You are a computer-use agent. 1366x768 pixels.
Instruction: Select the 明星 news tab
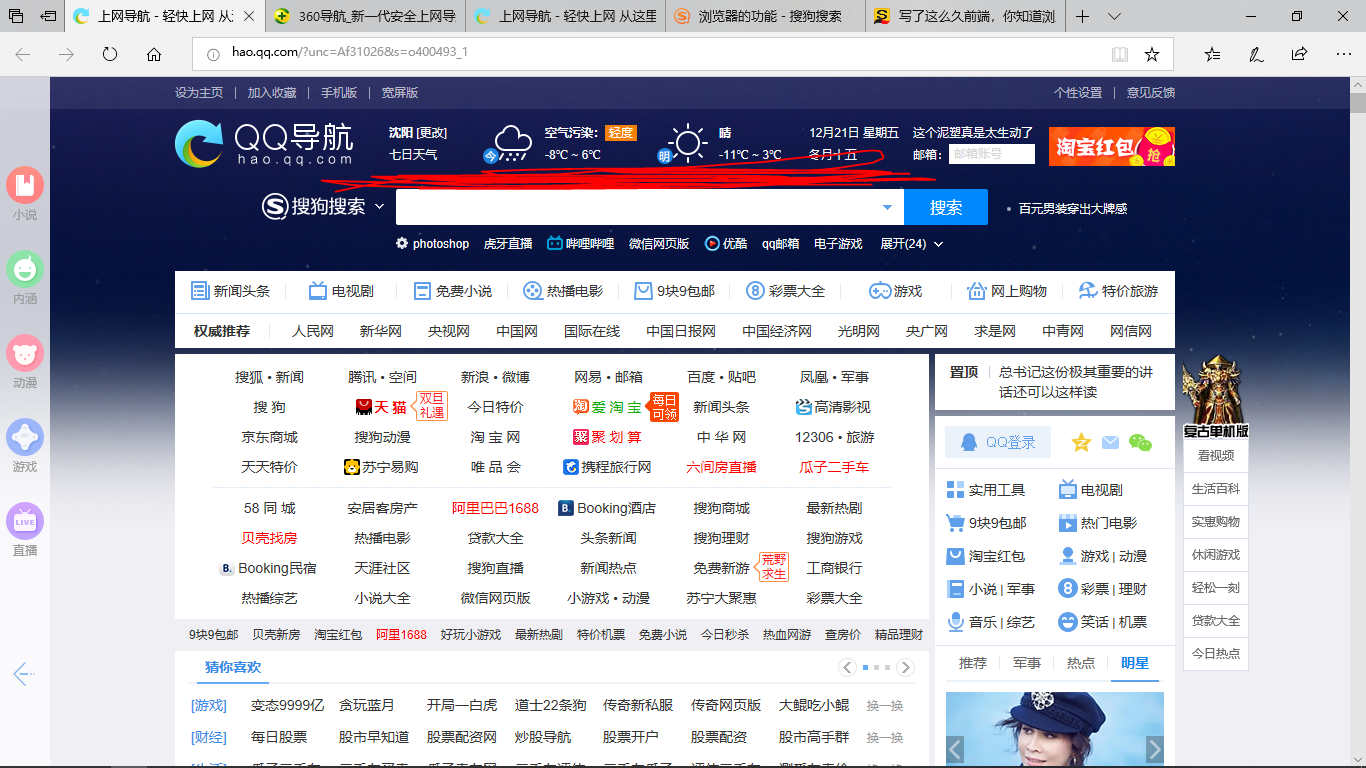tap(1134, 663)
